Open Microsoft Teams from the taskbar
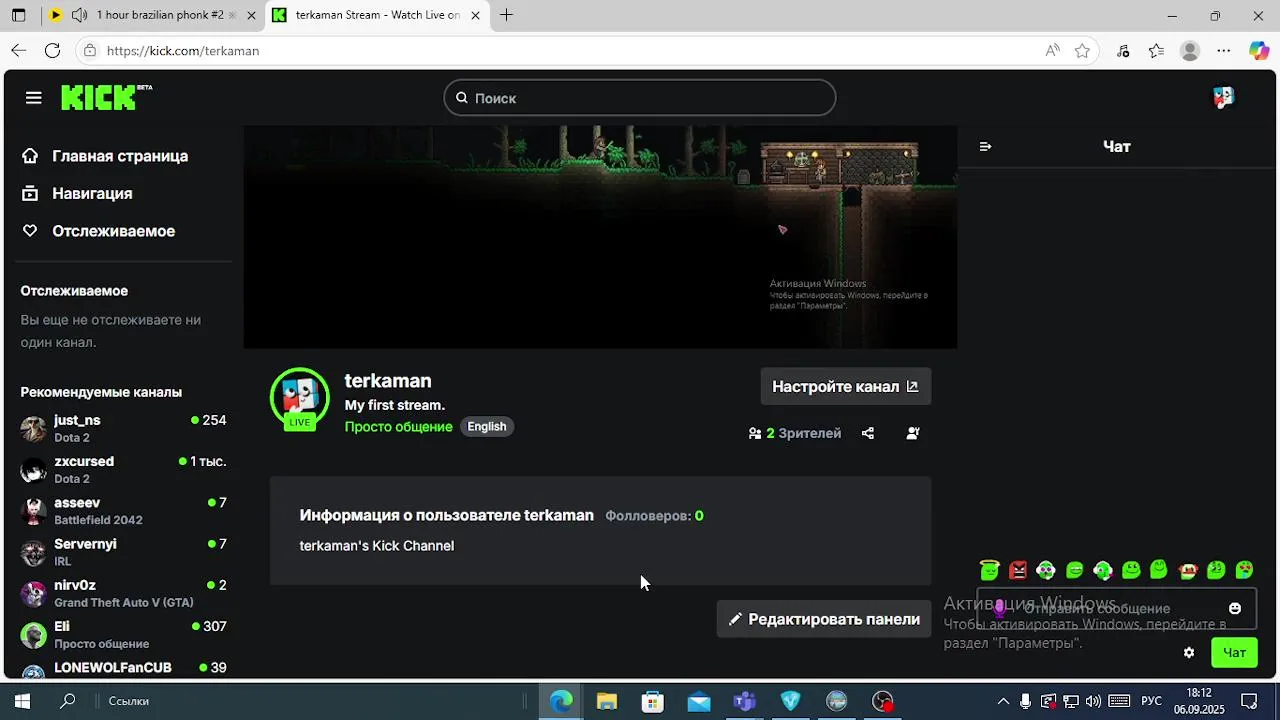 click(745, 701)
